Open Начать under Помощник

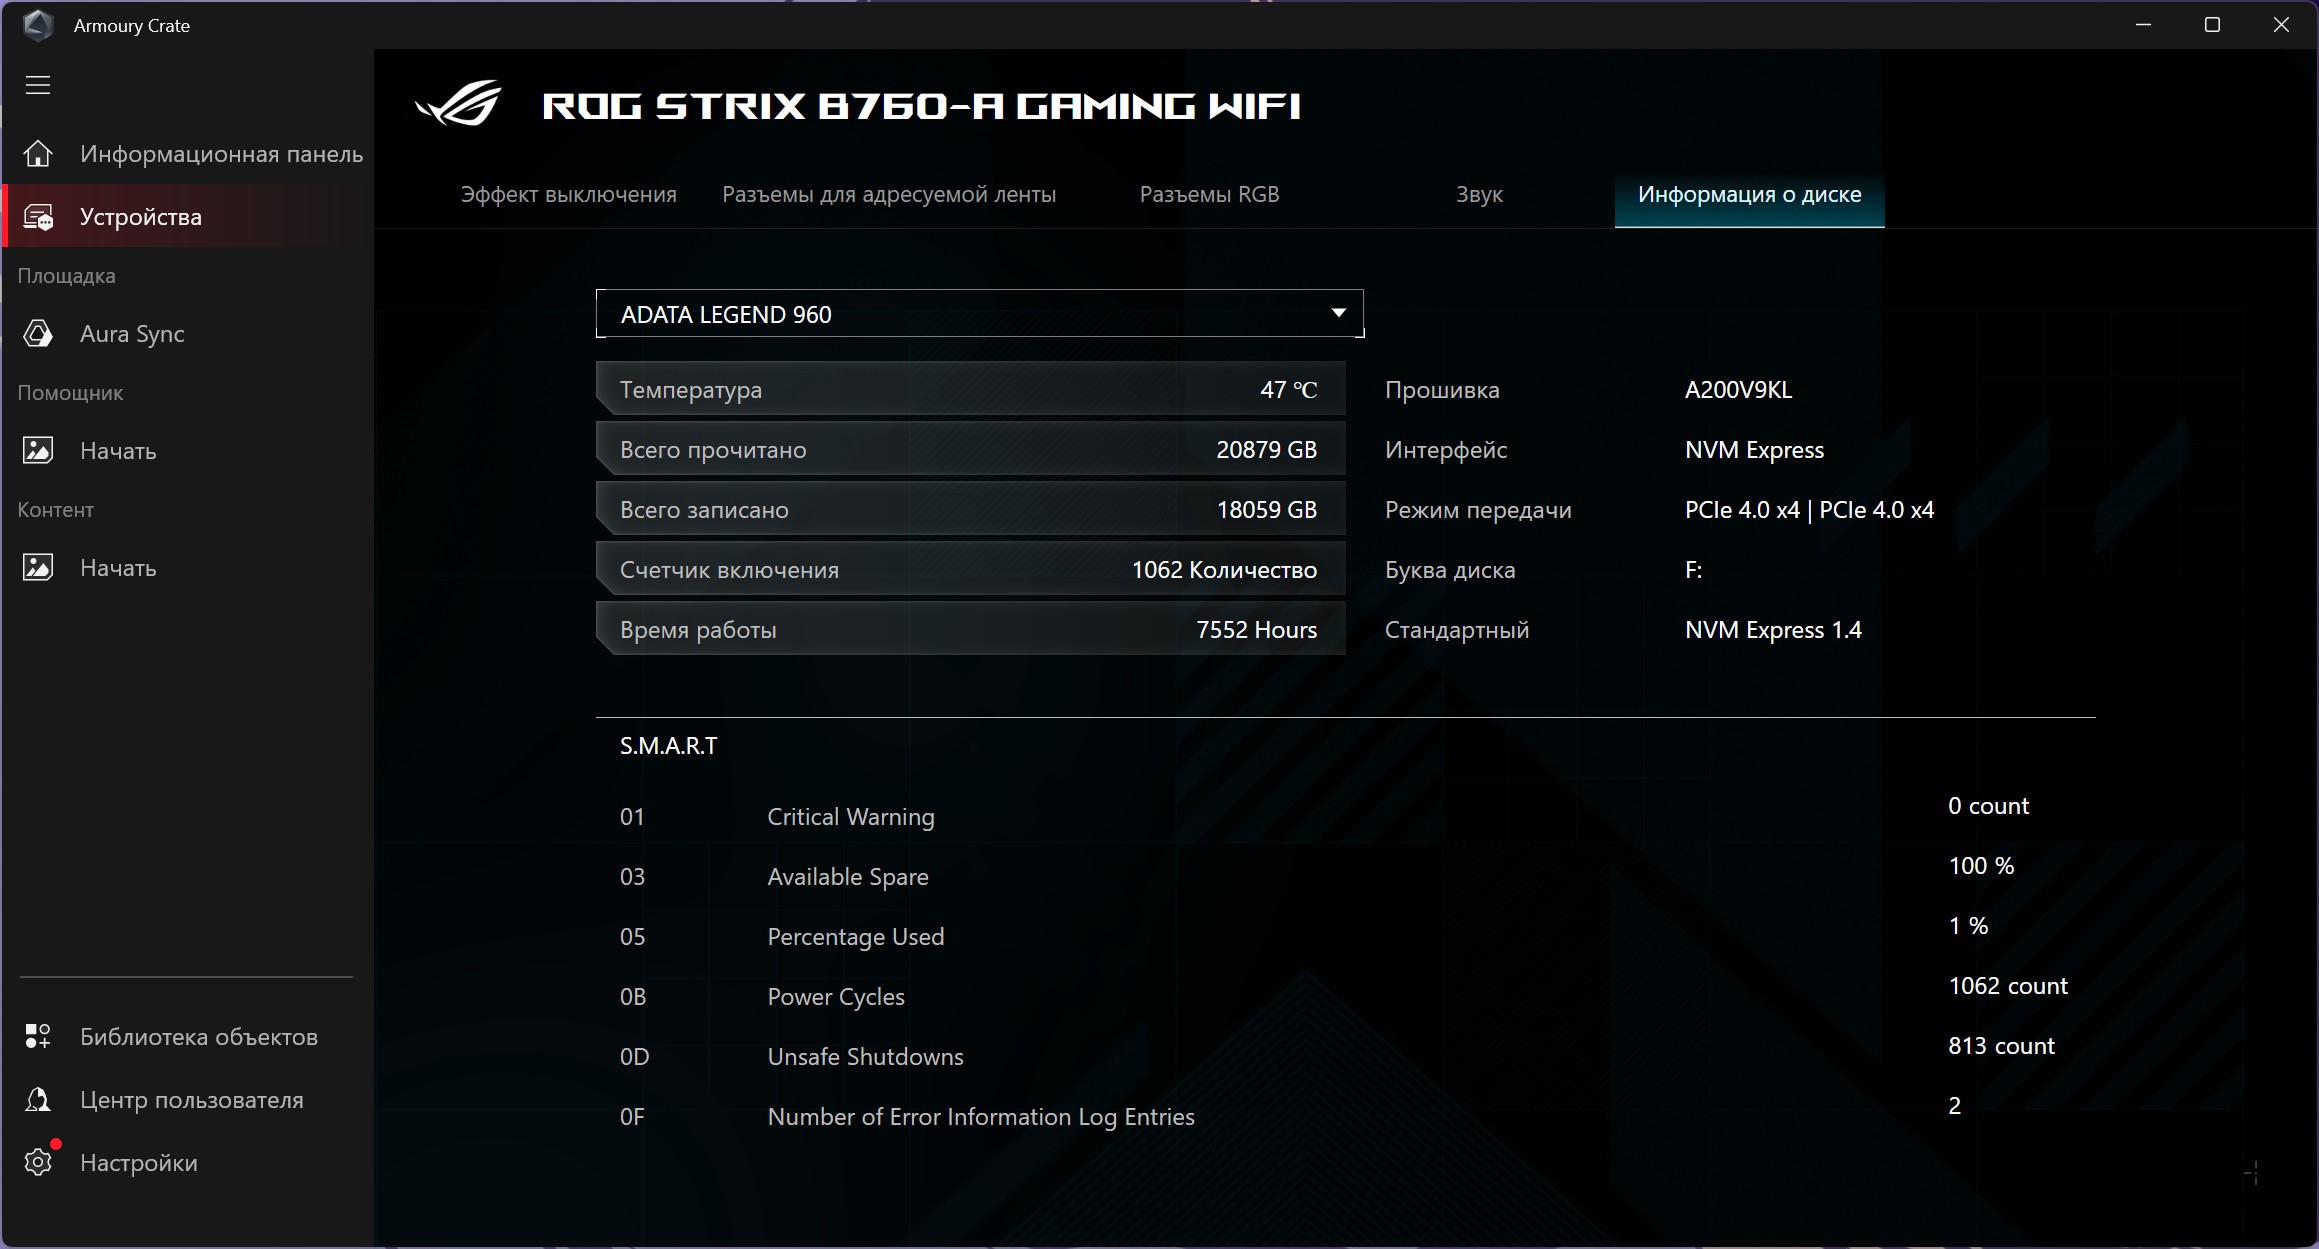(x=187, y=451)
